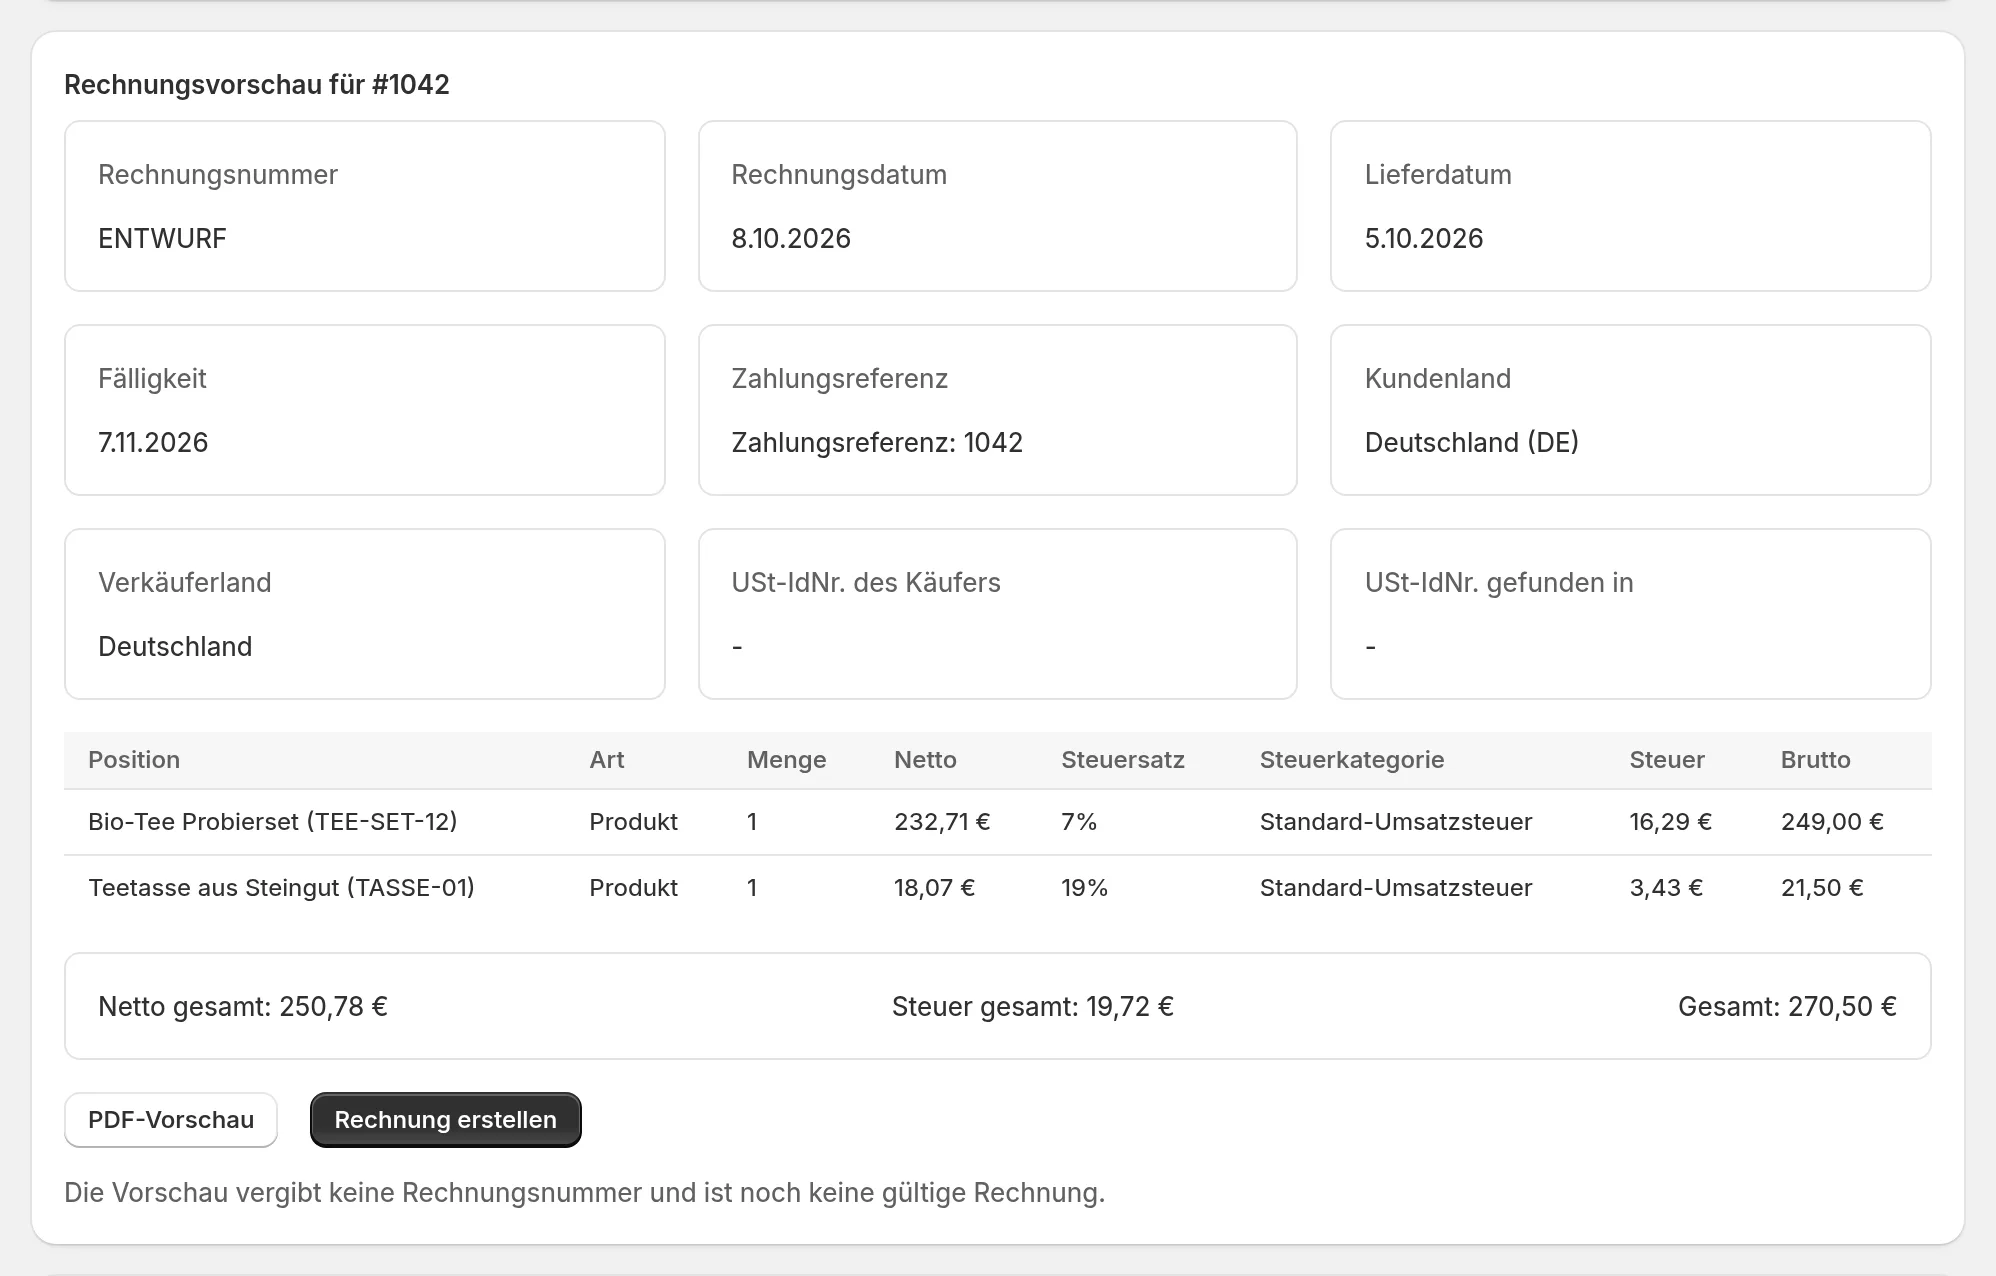
Task: Click the USt-IdNr. gefunden in label
Action: (1499, 583)
